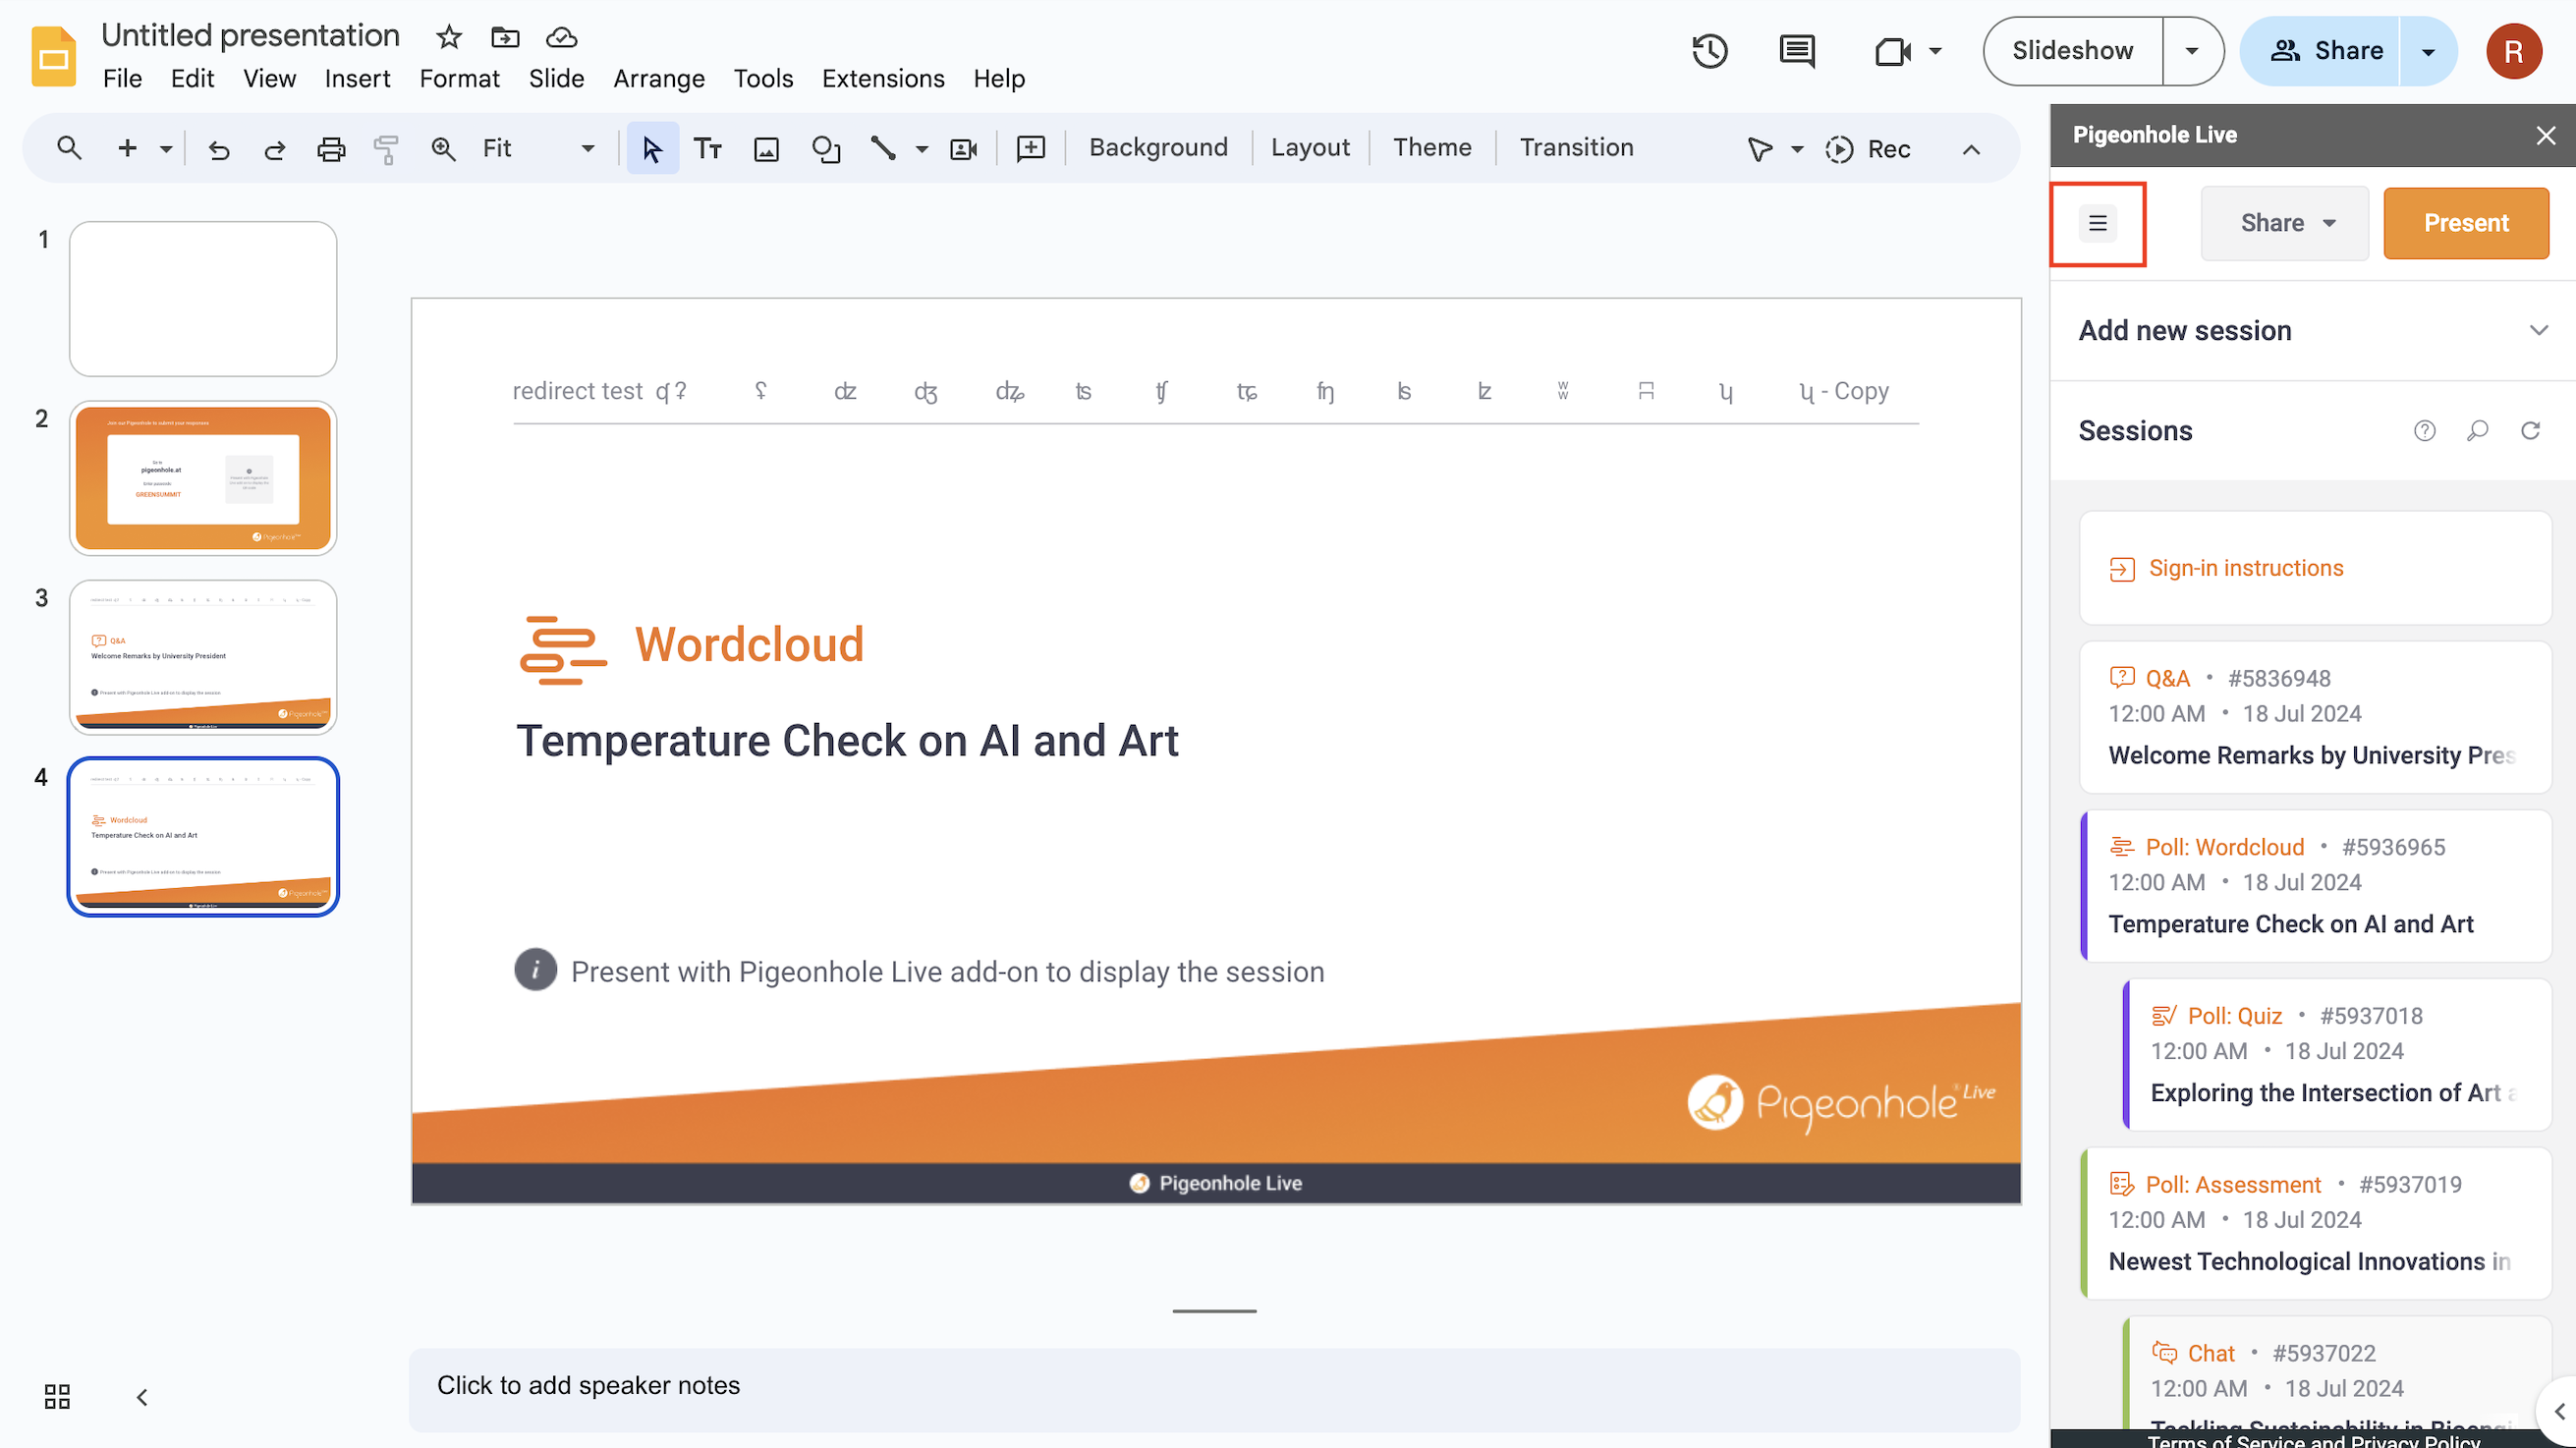2576x1448 pixels.
Task: Click to add speaker notes field
Action: (x=1214, y=1389)
